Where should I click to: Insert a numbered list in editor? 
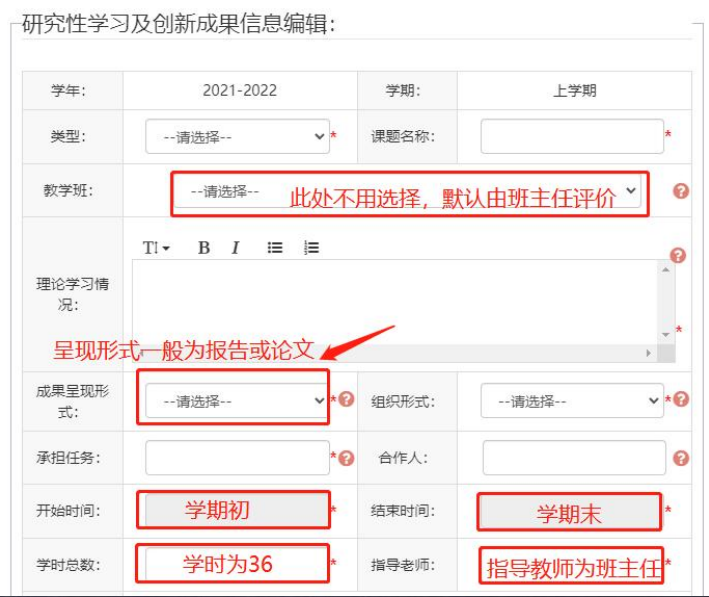point(311,248)
